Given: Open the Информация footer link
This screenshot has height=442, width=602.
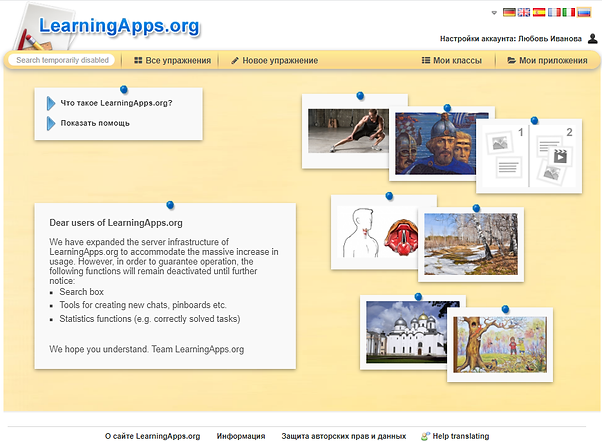Looking at the screenshot, I should pyautogui.click(x=241, y=436).
